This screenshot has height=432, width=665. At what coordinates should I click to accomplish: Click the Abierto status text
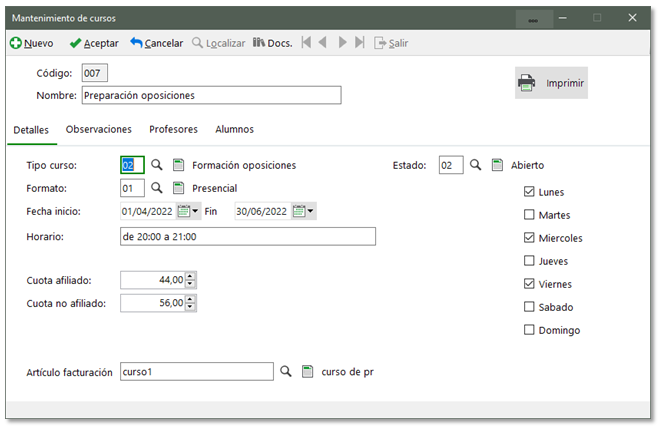pos(527,165)
